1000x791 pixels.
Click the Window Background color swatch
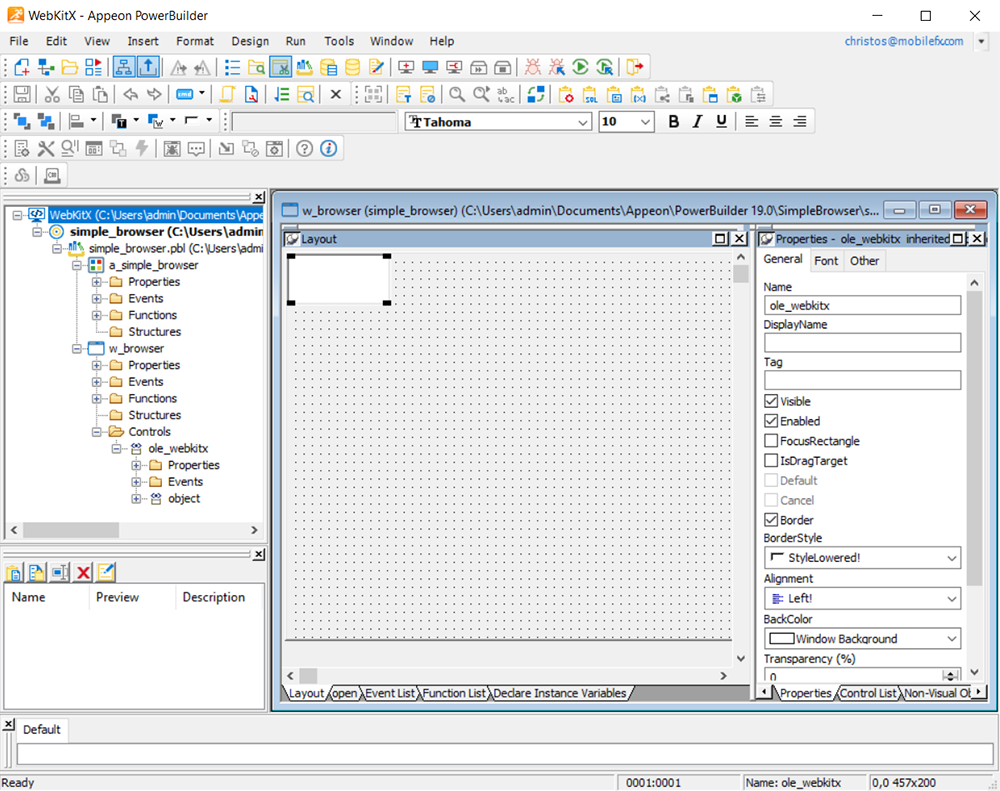[782, 639]
